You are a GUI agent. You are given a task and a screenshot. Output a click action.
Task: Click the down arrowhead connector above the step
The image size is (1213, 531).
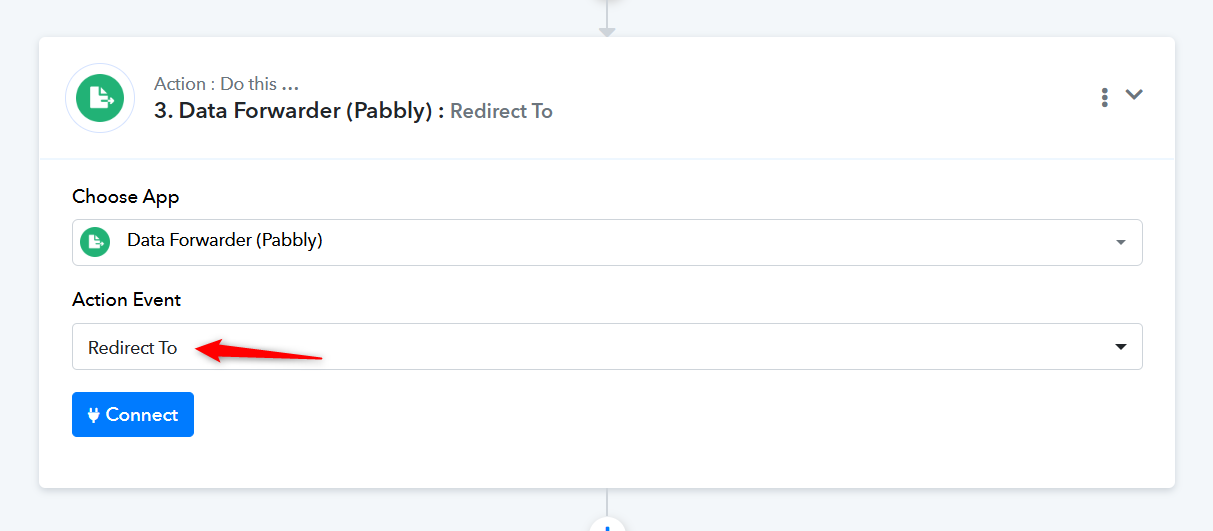click(607, 32)
